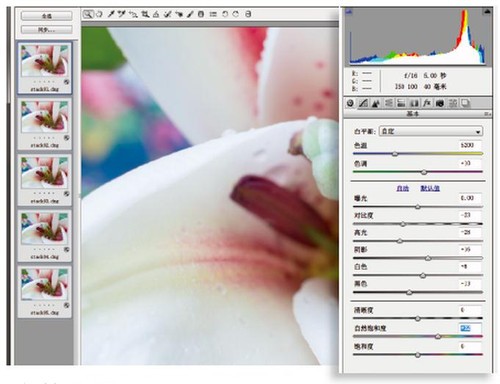This screenshot has width=500, height=384.
Task: Open the Lens Corrections panel tab
Action: point(414,103)
